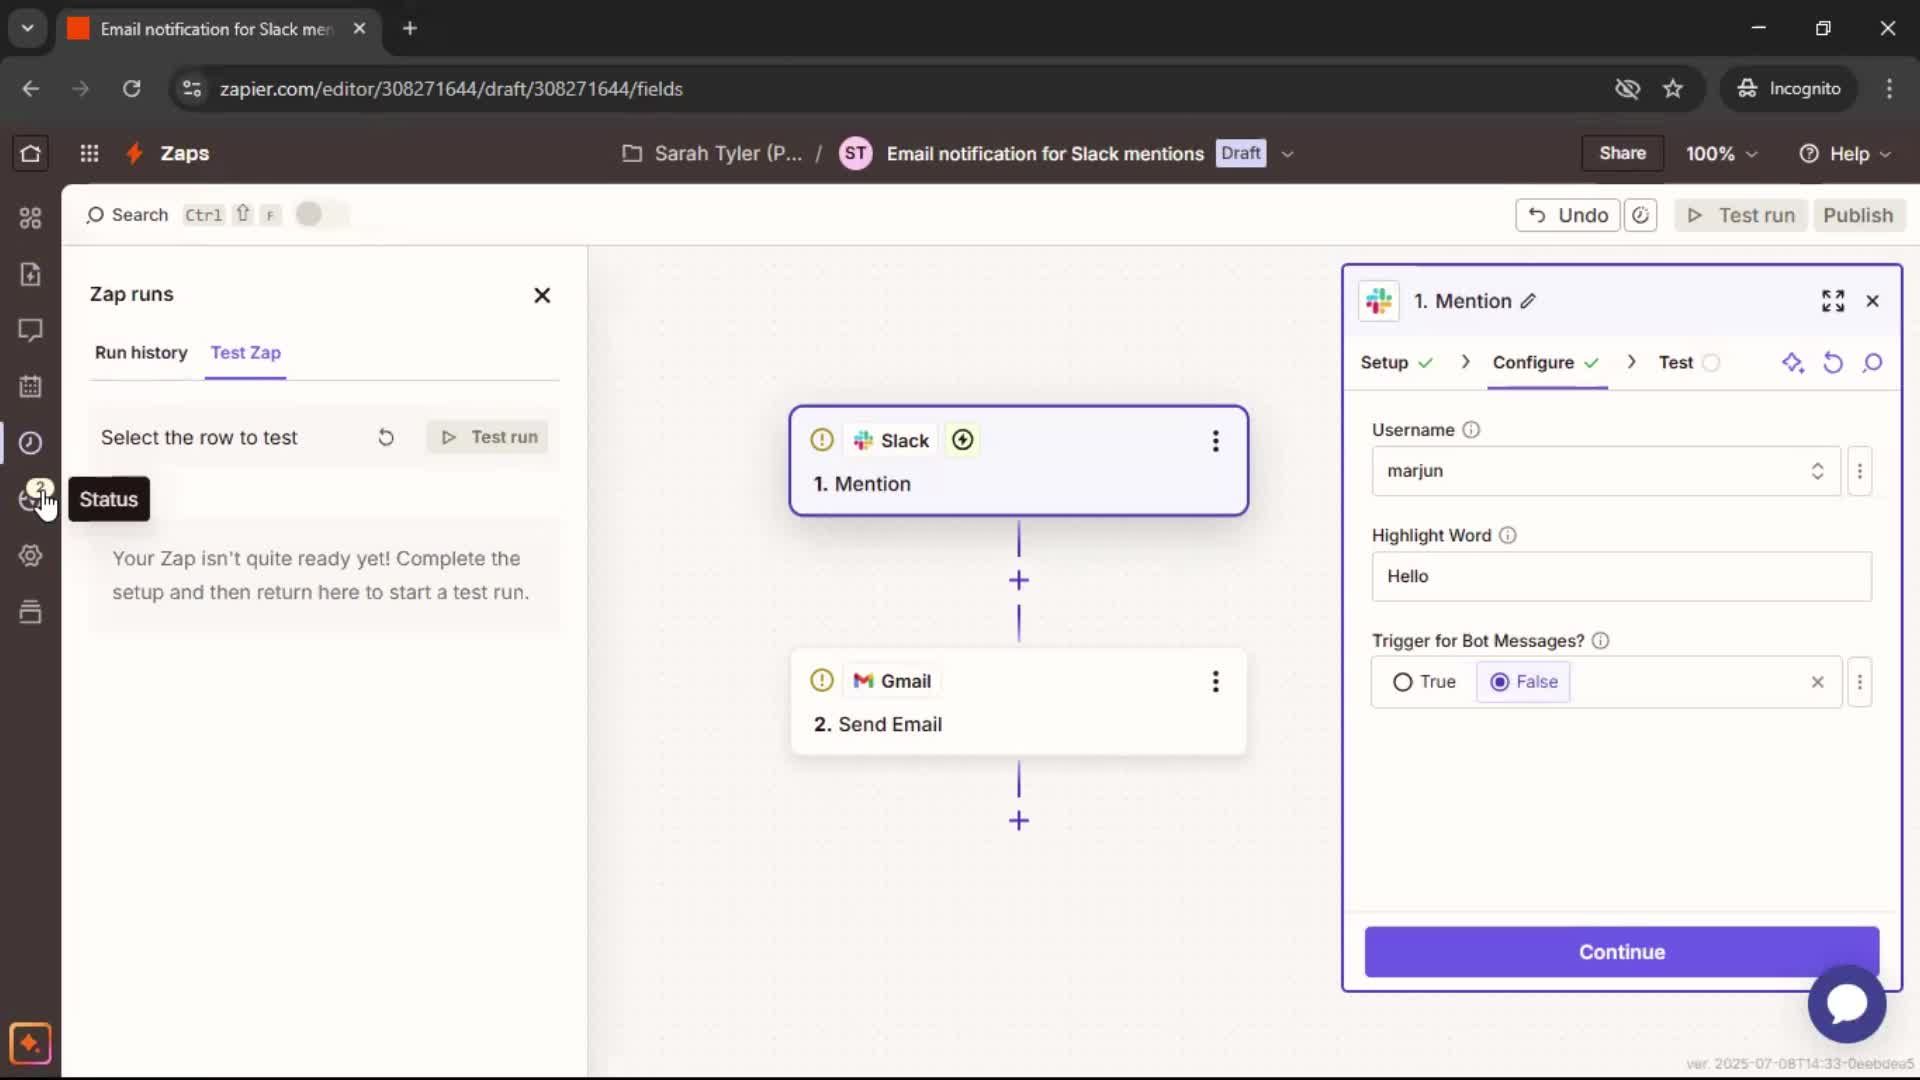Viewport: 1920px width, 1080px height.
Task: Click the AI sparkle icon in step panel
Action: click(x=1793, y=362)
